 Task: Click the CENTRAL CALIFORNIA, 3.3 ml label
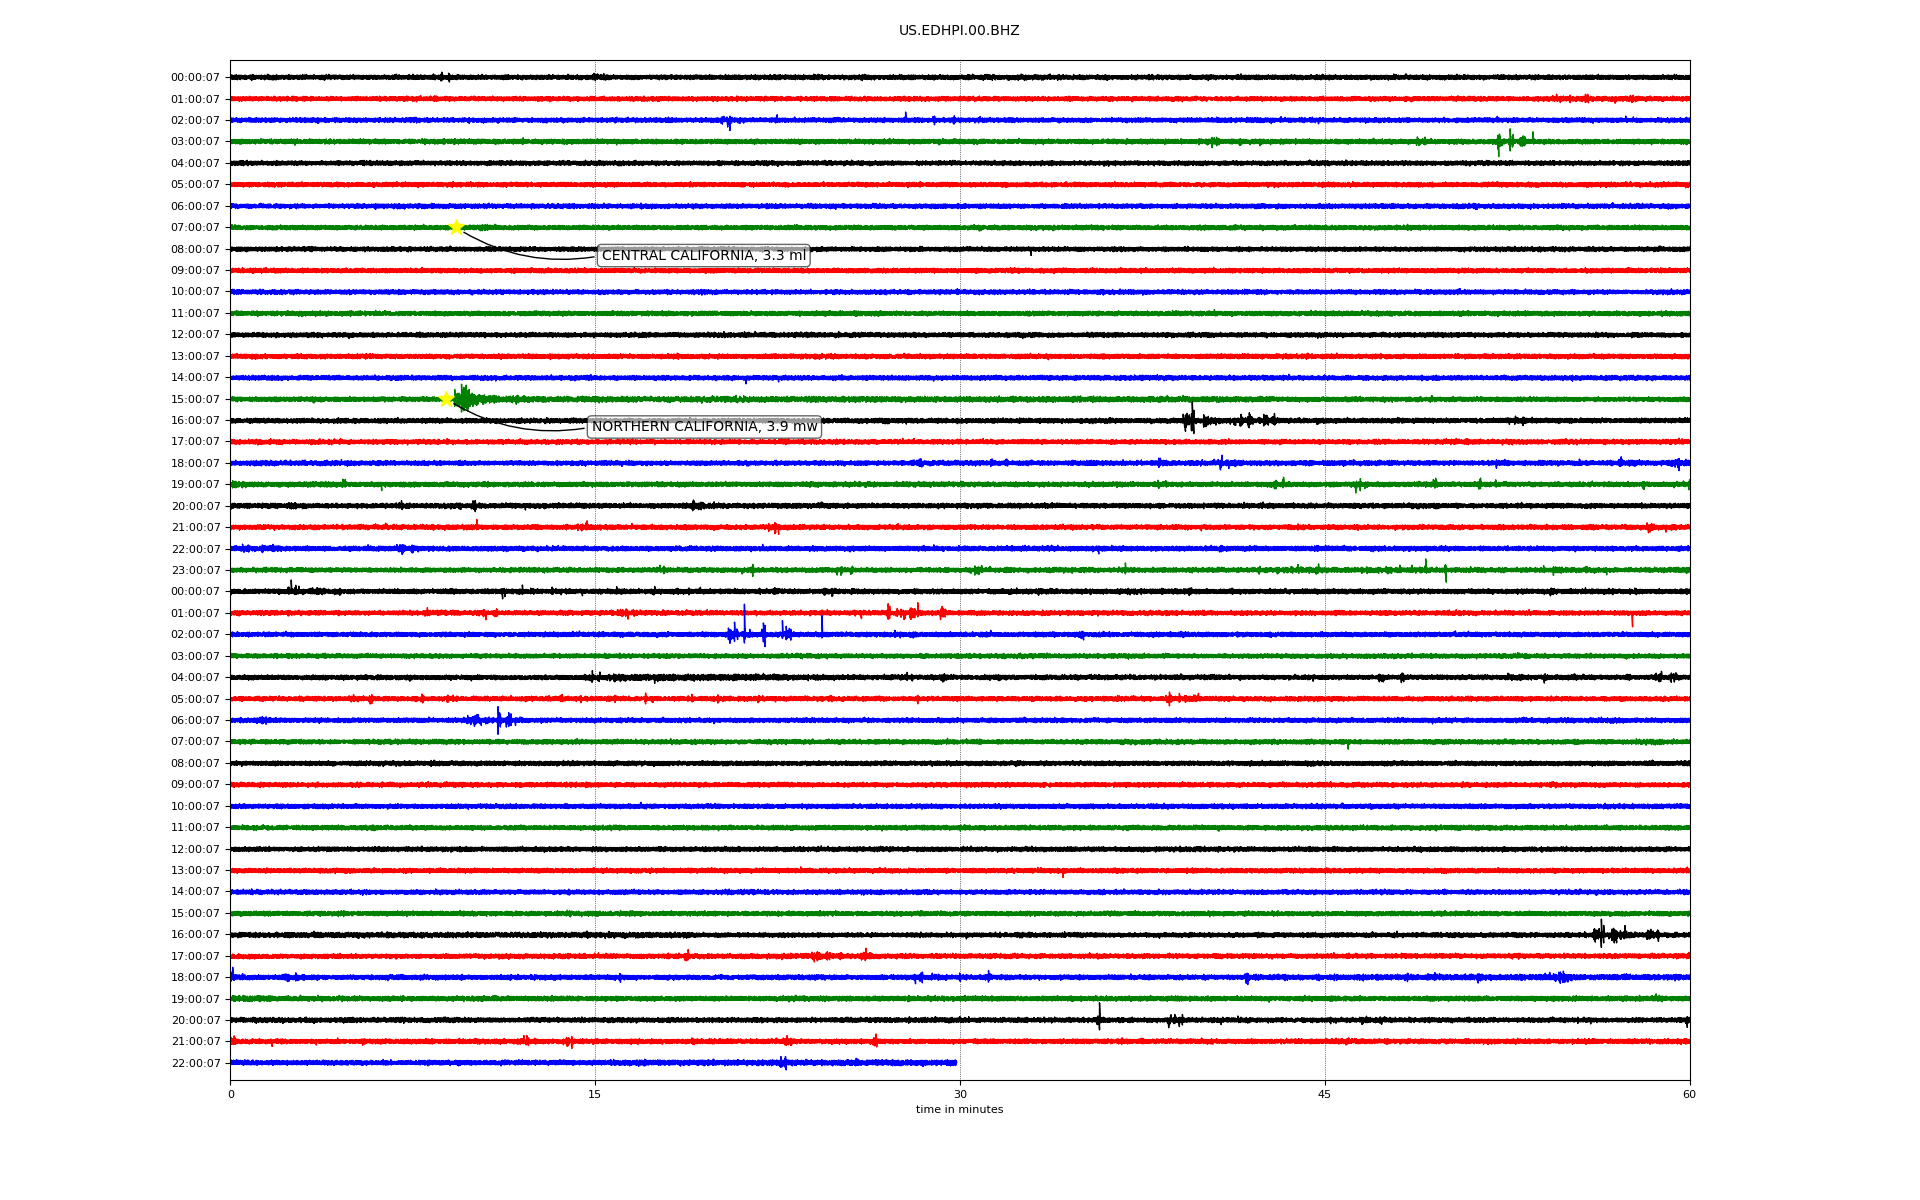pos(703,256)
